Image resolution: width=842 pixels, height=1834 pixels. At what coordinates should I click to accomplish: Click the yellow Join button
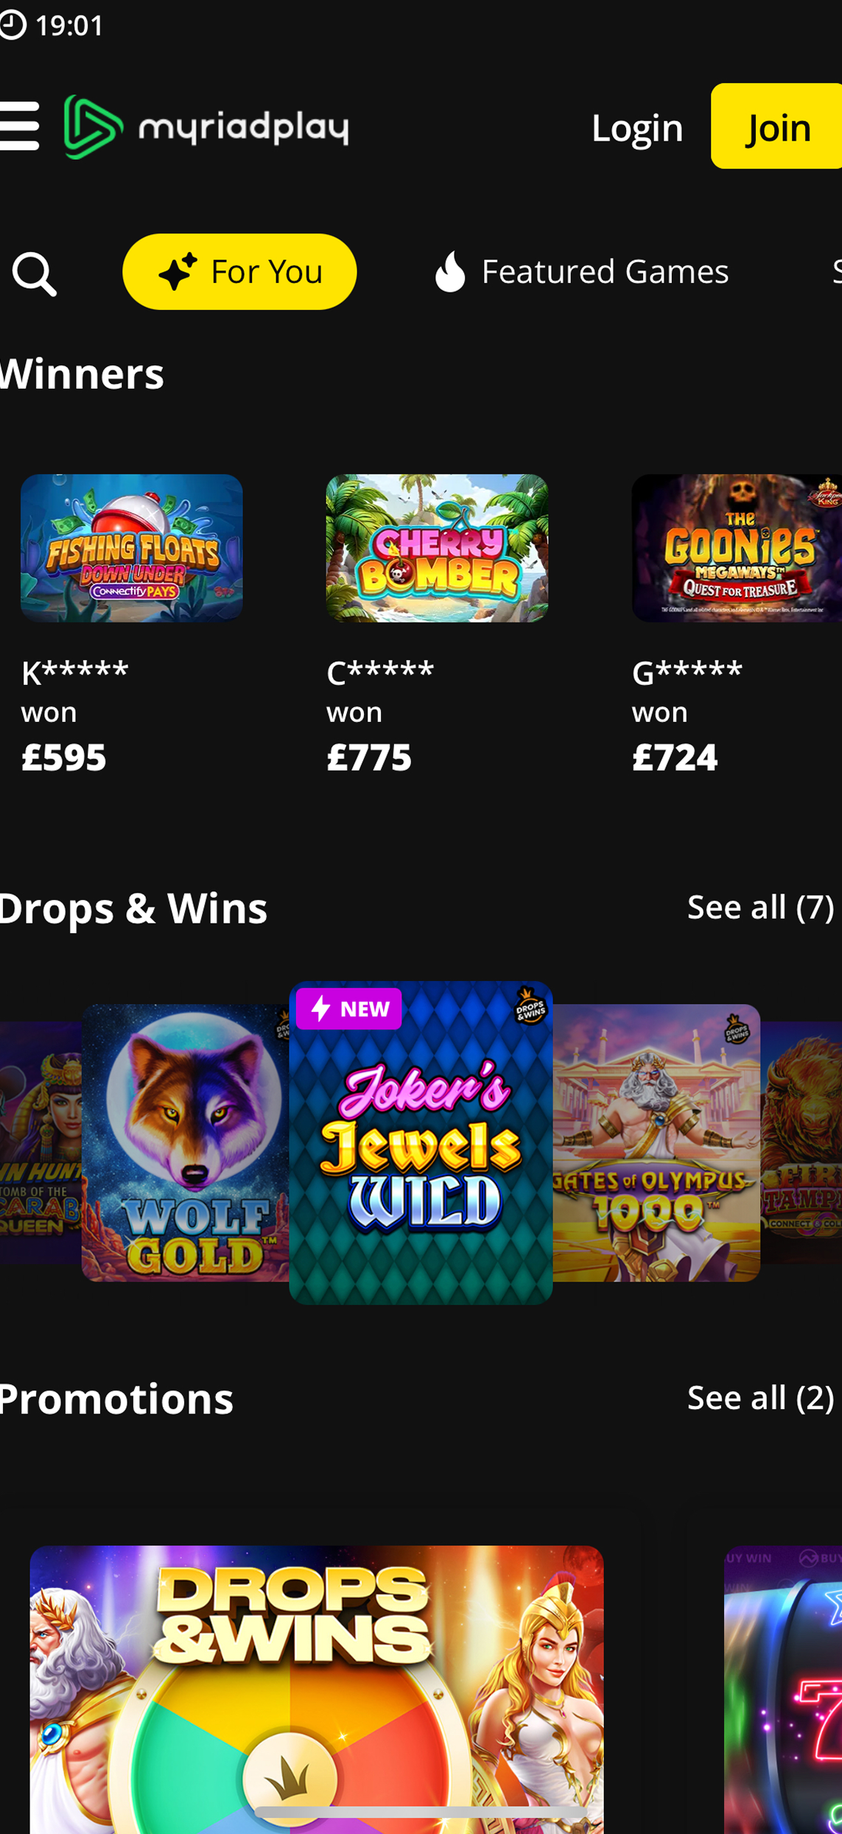(777, 126)
